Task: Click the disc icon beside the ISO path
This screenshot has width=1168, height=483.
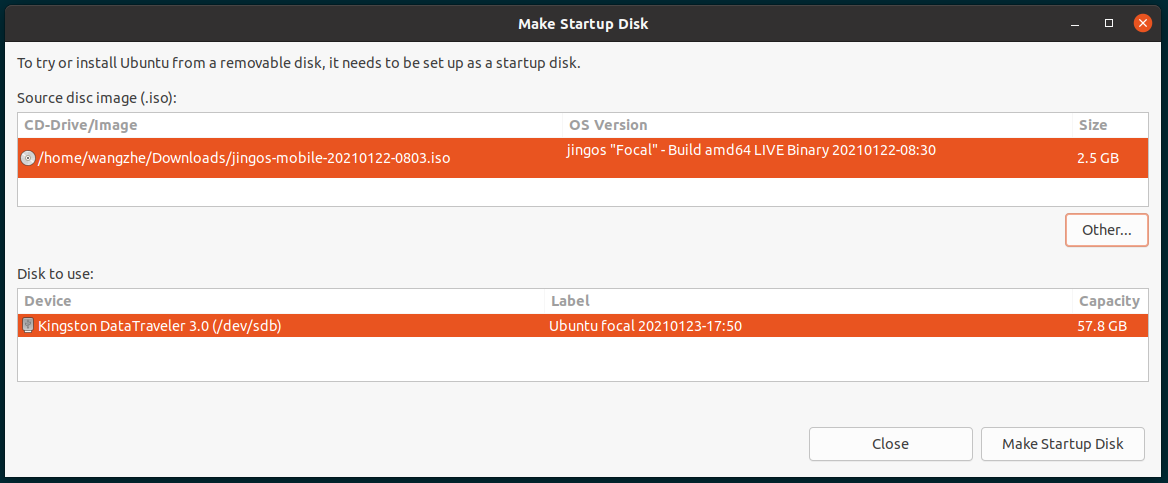Action: click(x=28, y=158)
